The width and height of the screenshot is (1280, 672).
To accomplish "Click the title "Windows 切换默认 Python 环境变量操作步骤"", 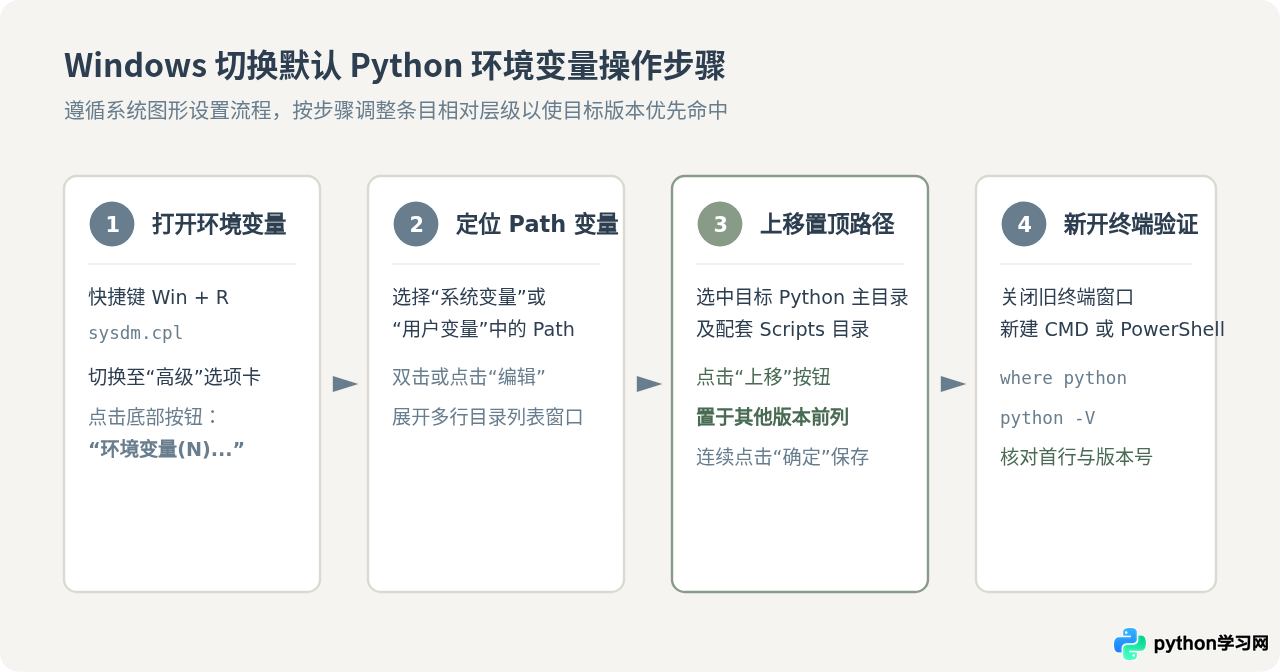I will coord(395,66).
